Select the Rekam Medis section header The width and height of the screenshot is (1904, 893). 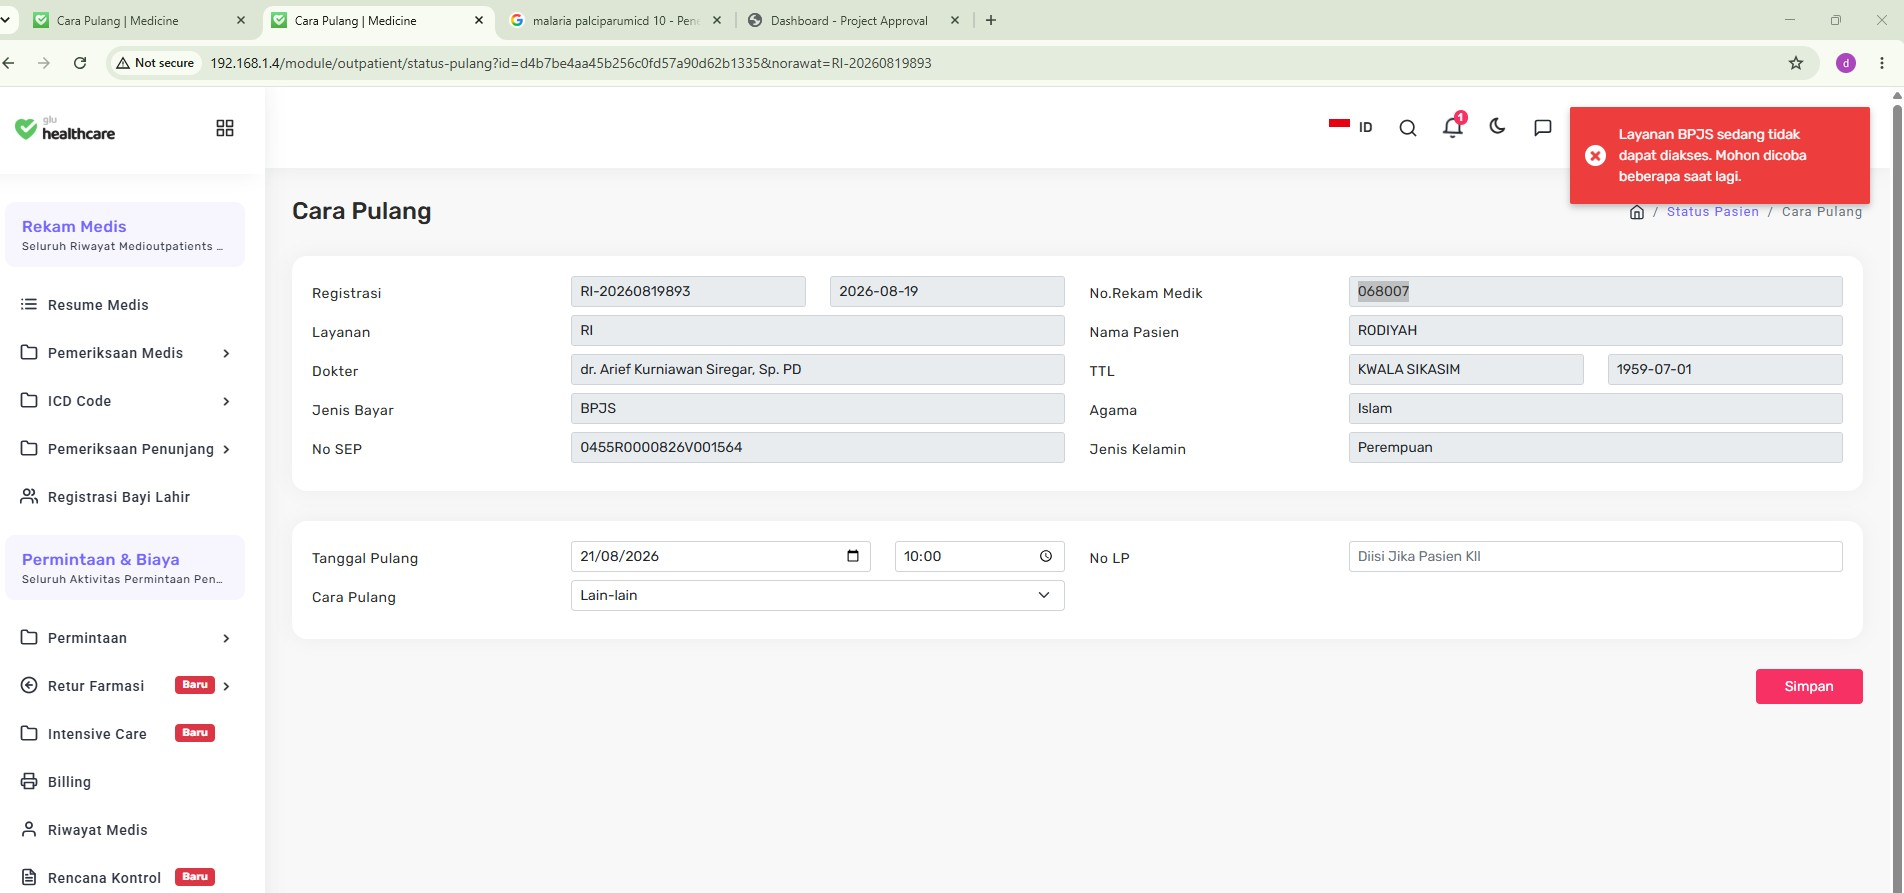click(x=125, y=235)
